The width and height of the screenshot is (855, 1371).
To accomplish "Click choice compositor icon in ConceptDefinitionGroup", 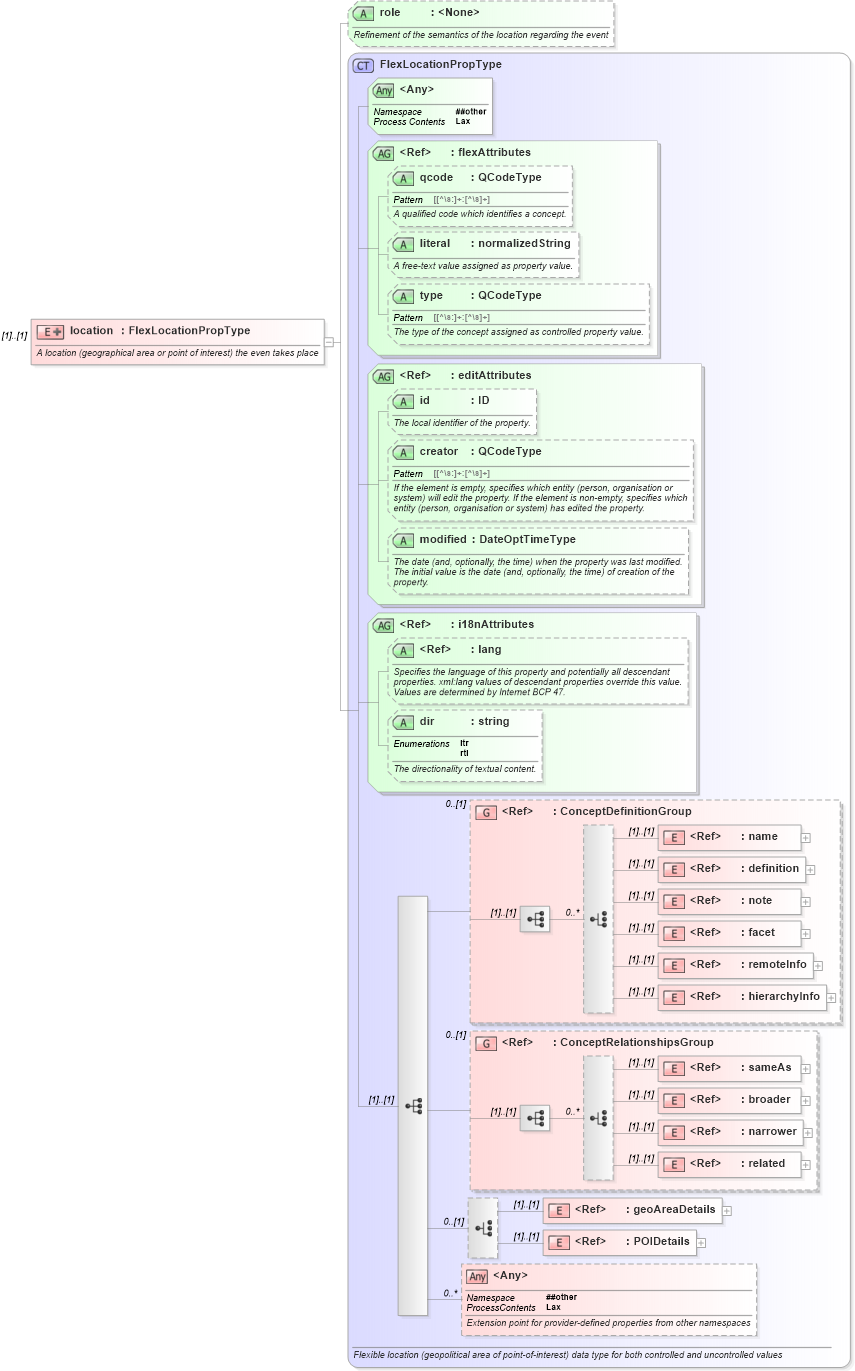I will [598, 919].
